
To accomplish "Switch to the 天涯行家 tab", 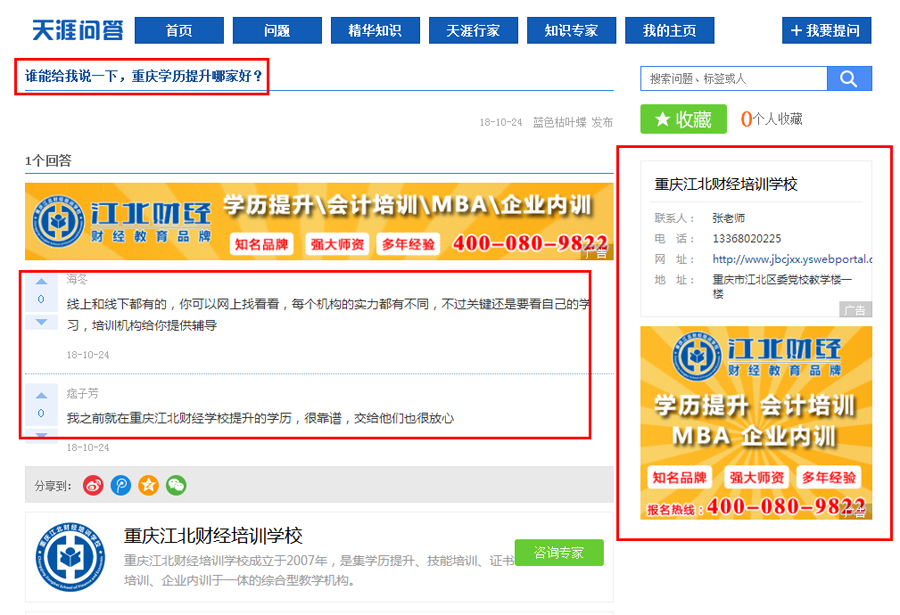I will point(474,30).
